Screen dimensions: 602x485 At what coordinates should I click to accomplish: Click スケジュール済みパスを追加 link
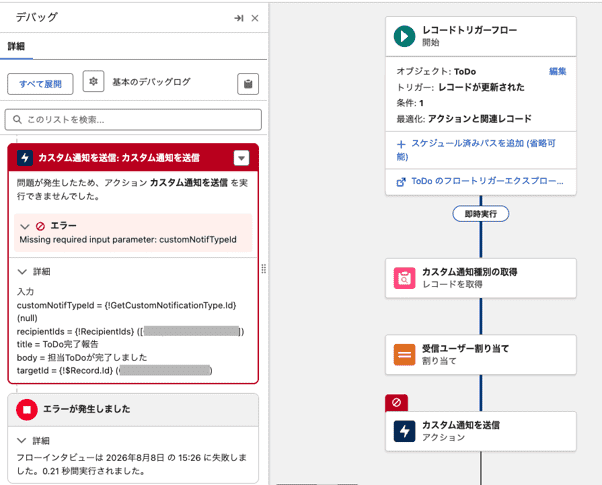[x=476, y=150]
